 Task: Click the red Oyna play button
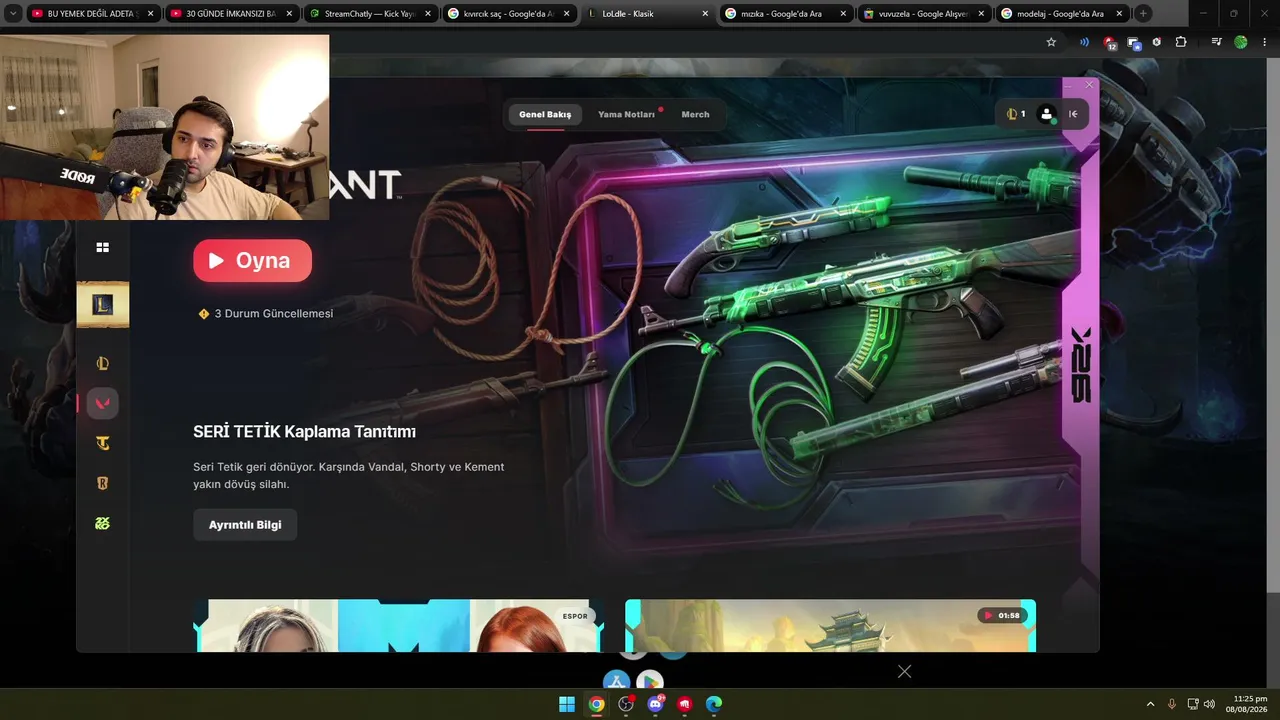252,260
